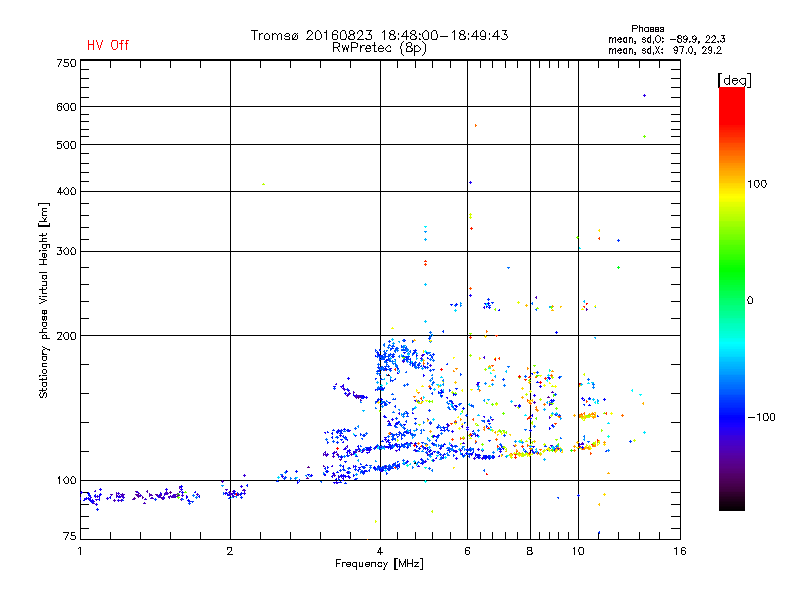The image size is (800, 600).
Task: Click the y-axis tick label '200'
Action: click(x=66, y=336)
